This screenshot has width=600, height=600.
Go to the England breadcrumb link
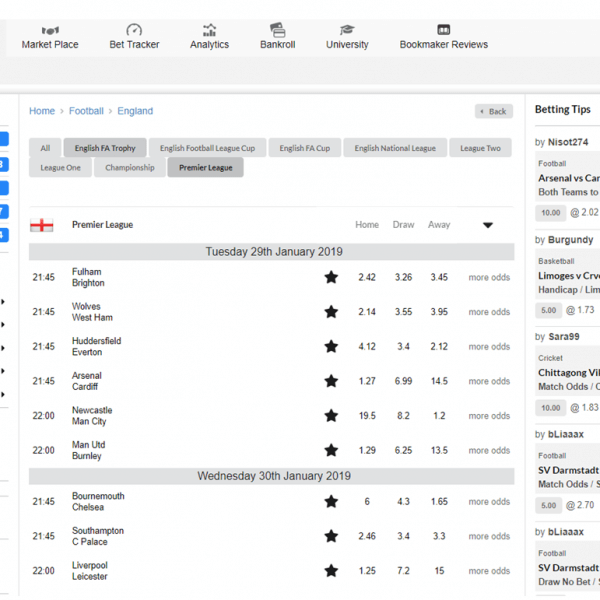tap(135, 111)
